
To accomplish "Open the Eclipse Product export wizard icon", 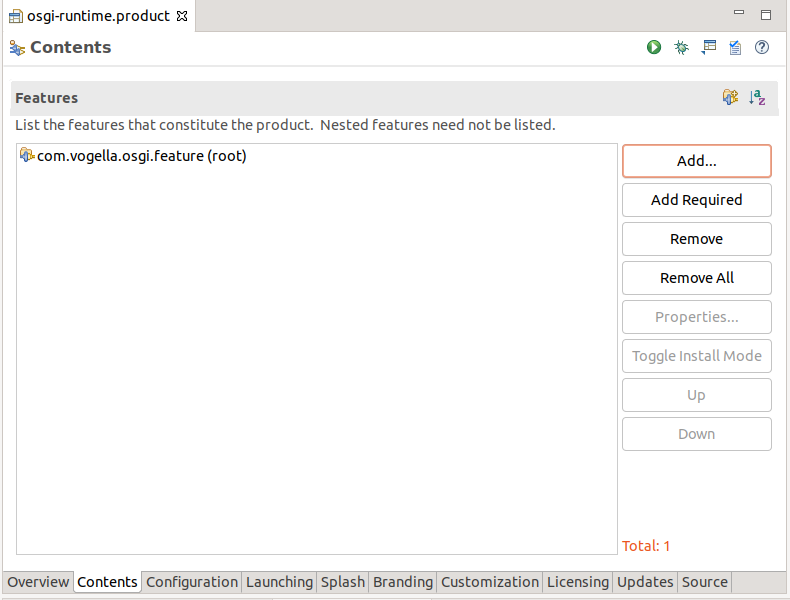I will pos(709,47).
